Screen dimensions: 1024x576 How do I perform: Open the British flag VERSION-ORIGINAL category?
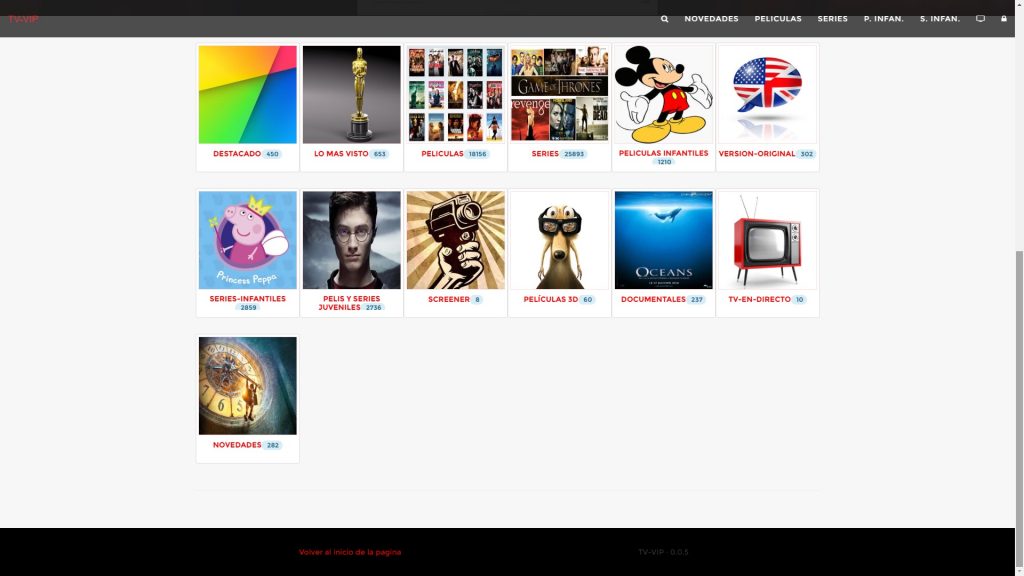pos(766,94)
